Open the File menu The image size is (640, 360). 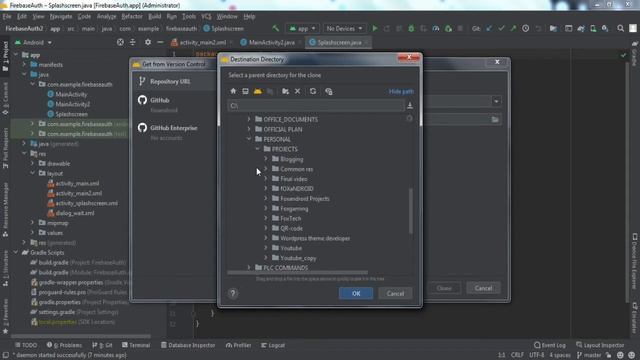(7, 17)
